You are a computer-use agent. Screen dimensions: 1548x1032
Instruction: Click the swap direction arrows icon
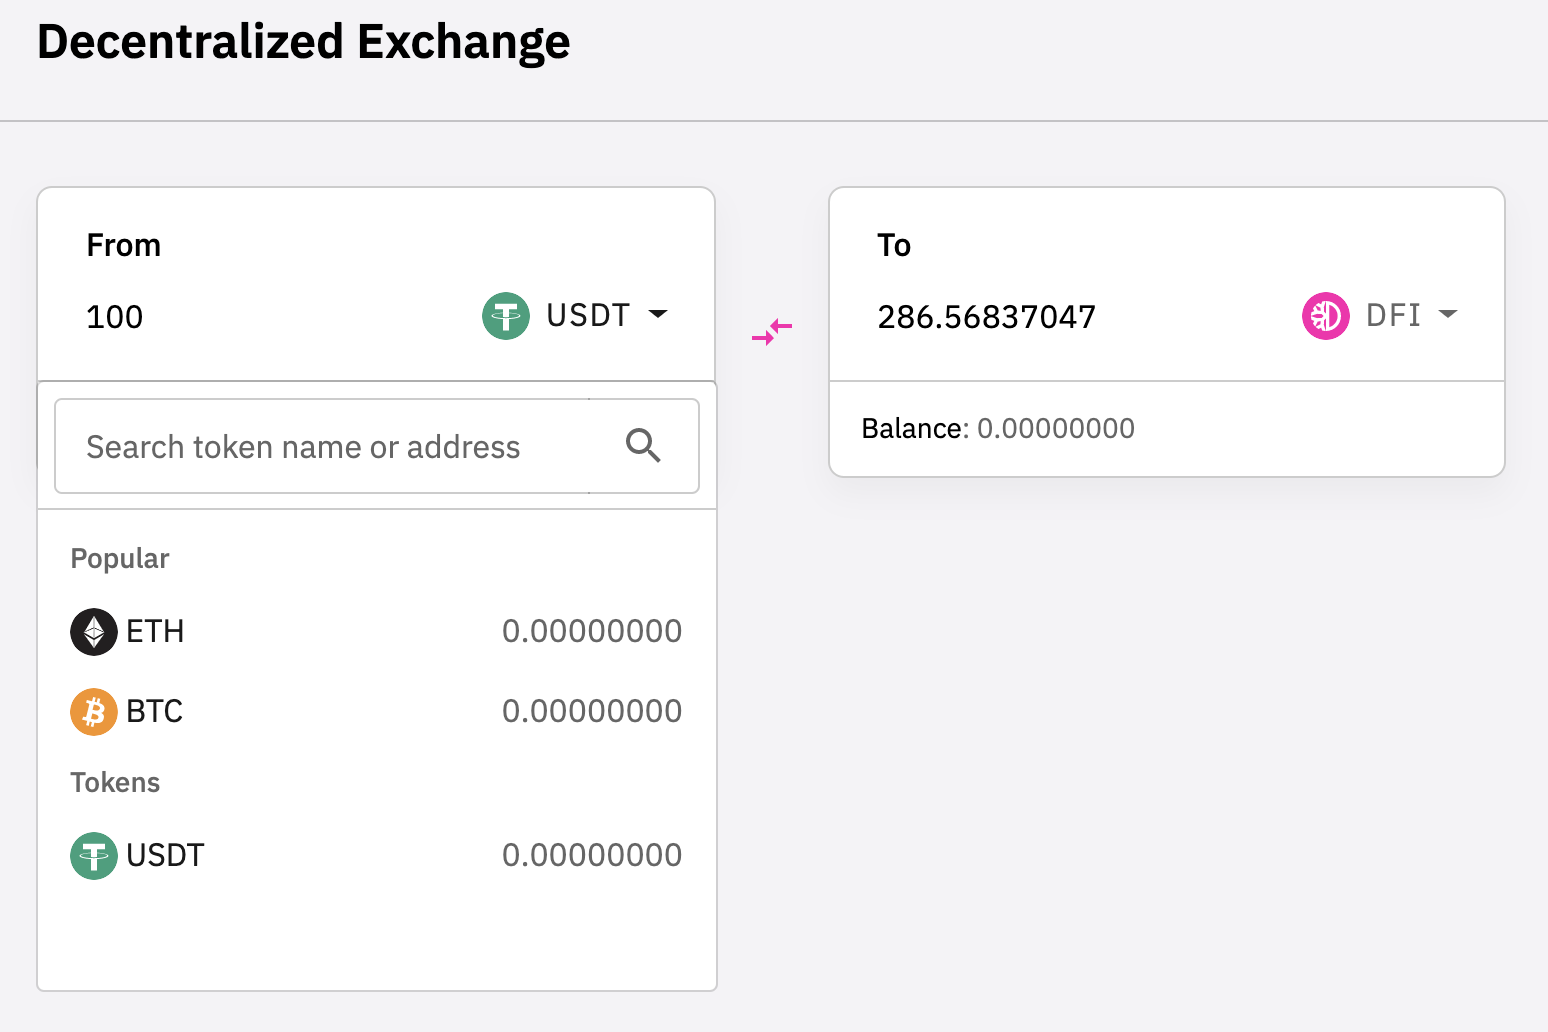(772, 332)
